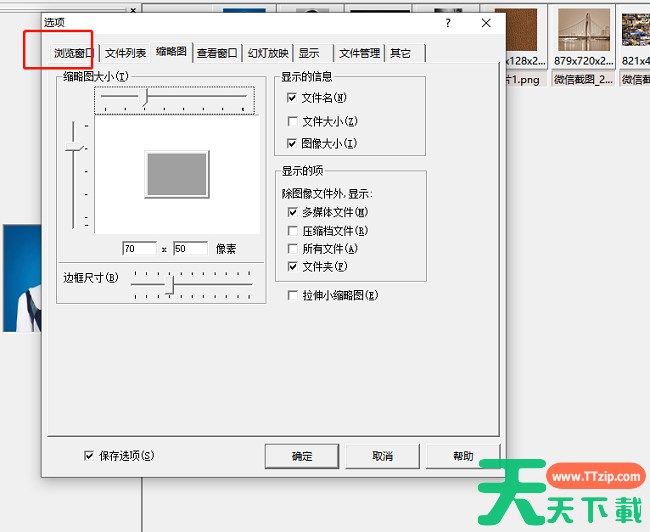
Task: Uncheck 多媒体文件(M) option
Action: coord(292,212)
